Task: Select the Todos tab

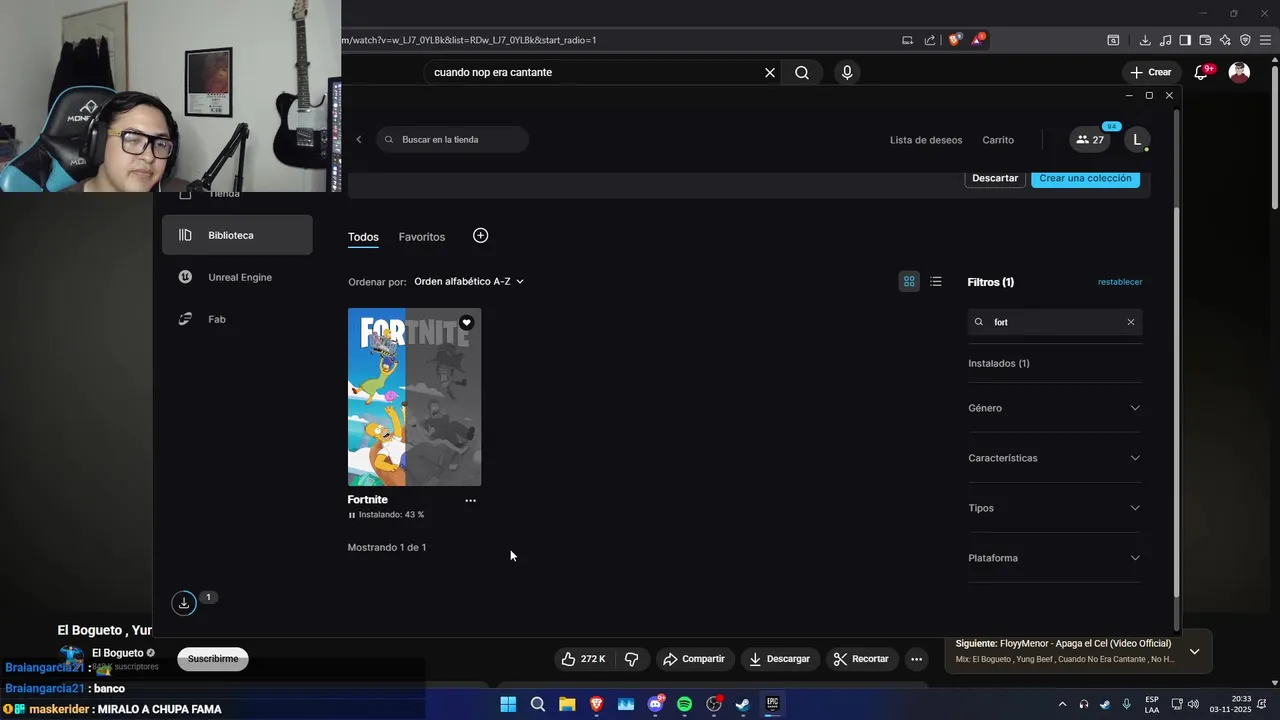Action: [363, 237]
